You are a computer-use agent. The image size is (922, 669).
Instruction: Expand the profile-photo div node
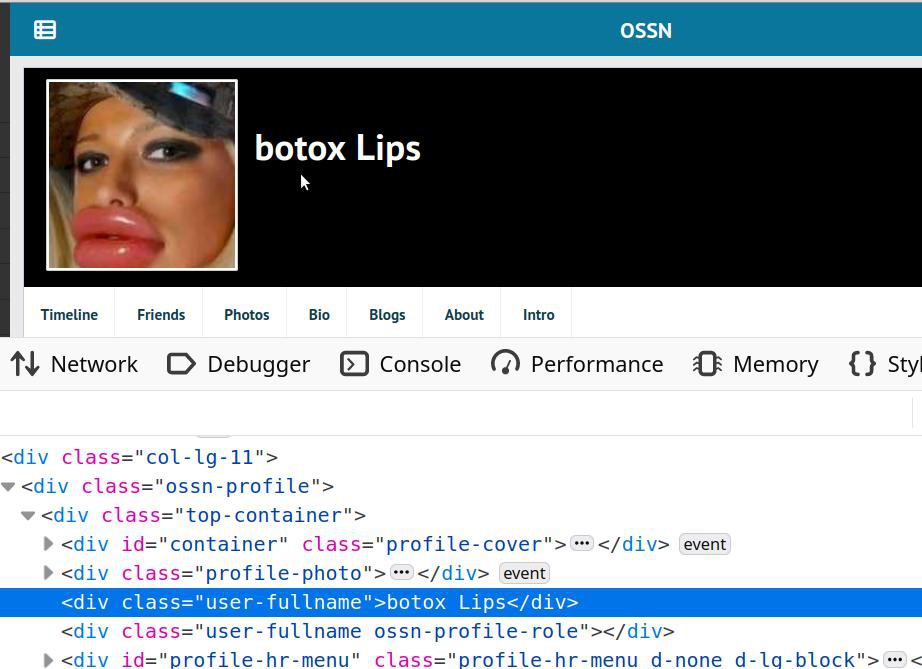tap(48, 573)
